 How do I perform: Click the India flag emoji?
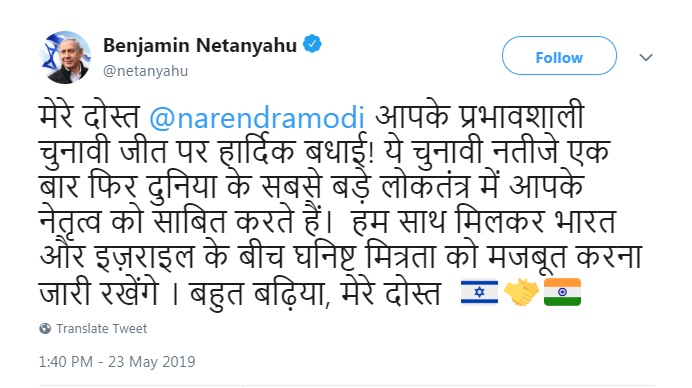[562, 292]
